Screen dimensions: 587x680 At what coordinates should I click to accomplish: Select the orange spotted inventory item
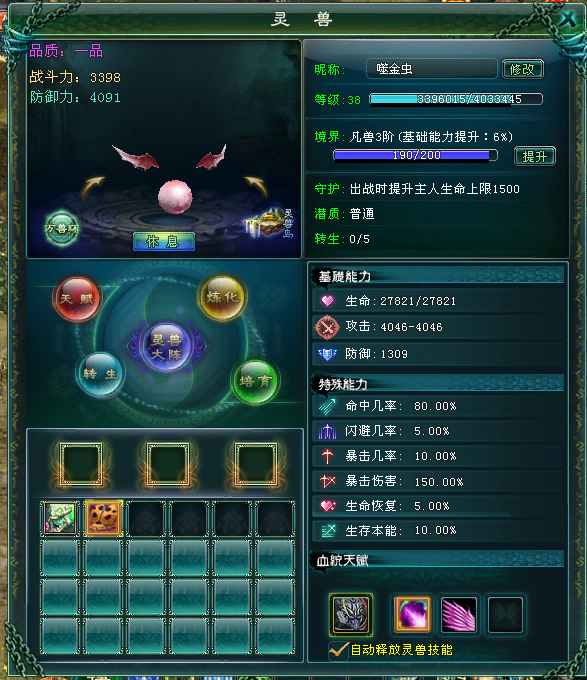[103, 518]
